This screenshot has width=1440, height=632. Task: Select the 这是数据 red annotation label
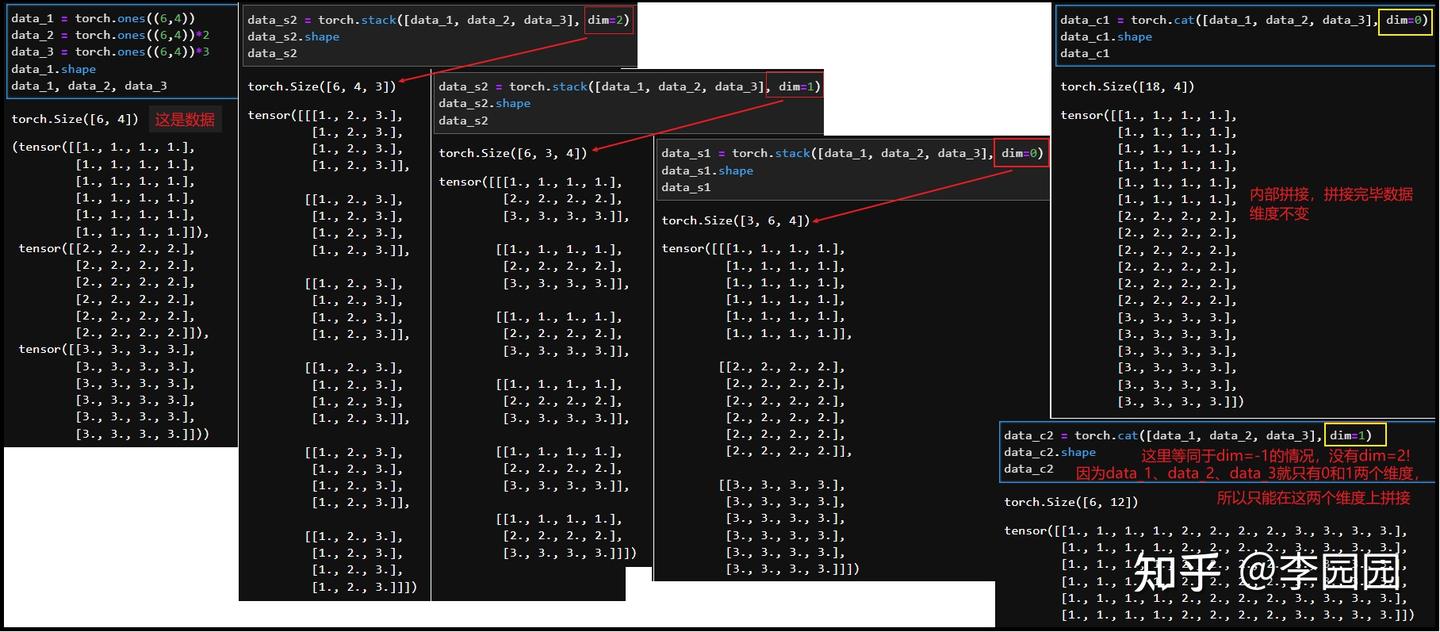click(x=185, y=118)
